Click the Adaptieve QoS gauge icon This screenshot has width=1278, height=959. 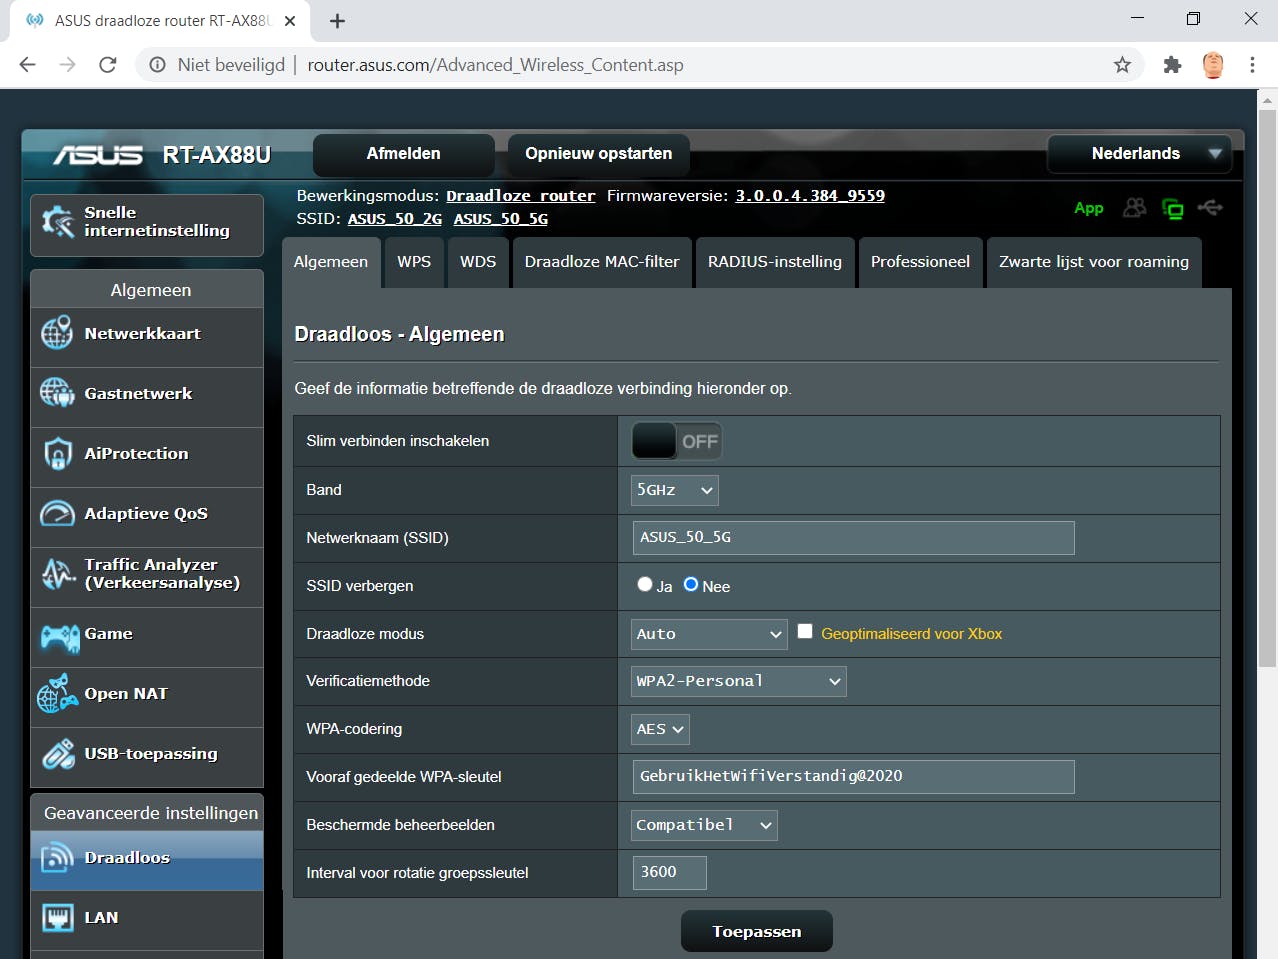[x=57, y=513]
